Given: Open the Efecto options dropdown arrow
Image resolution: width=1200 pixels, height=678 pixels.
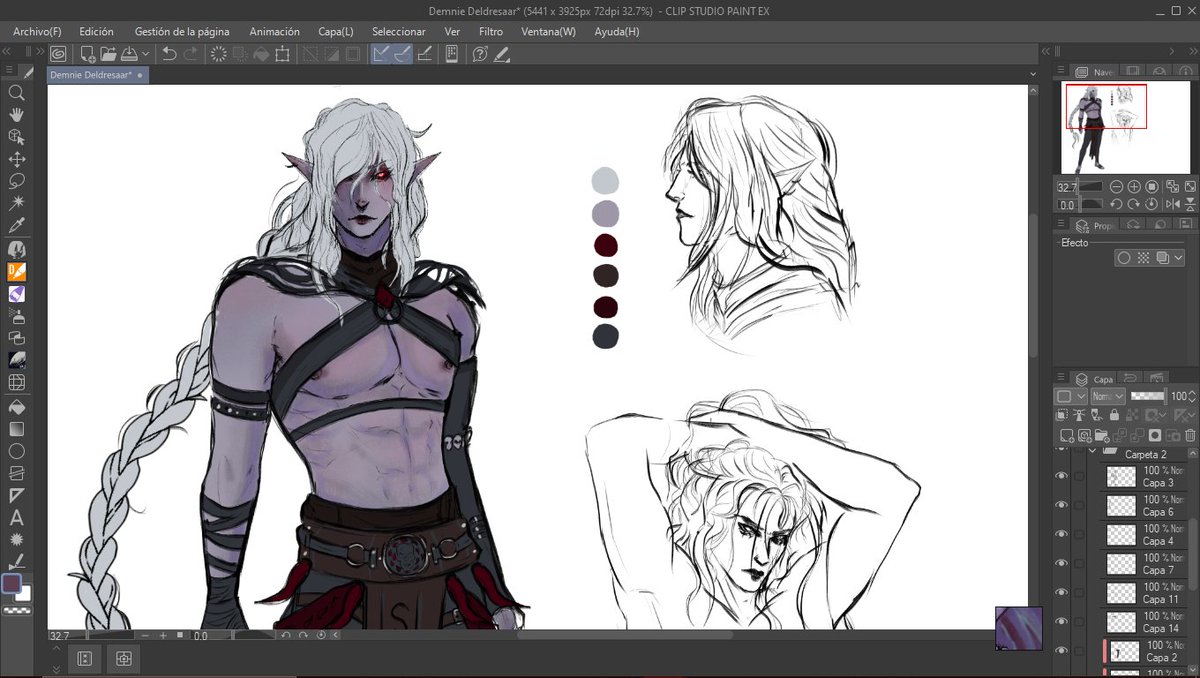Looking at the screenshot, I should coord(1177,258).
